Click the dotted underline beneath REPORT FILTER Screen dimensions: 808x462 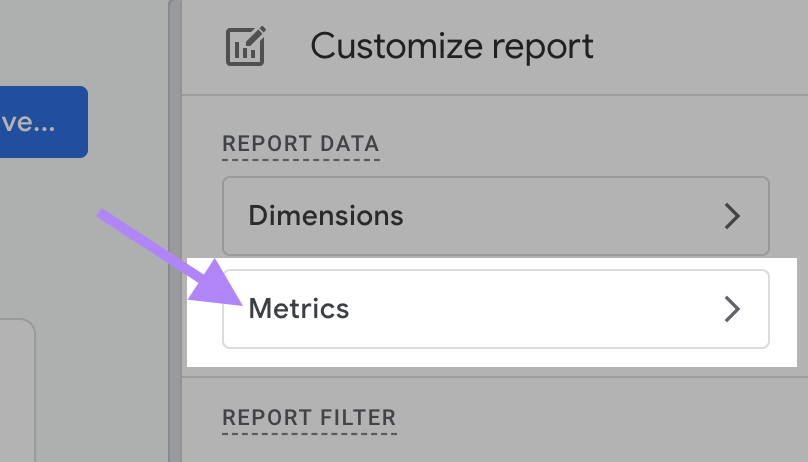[309, 433]
